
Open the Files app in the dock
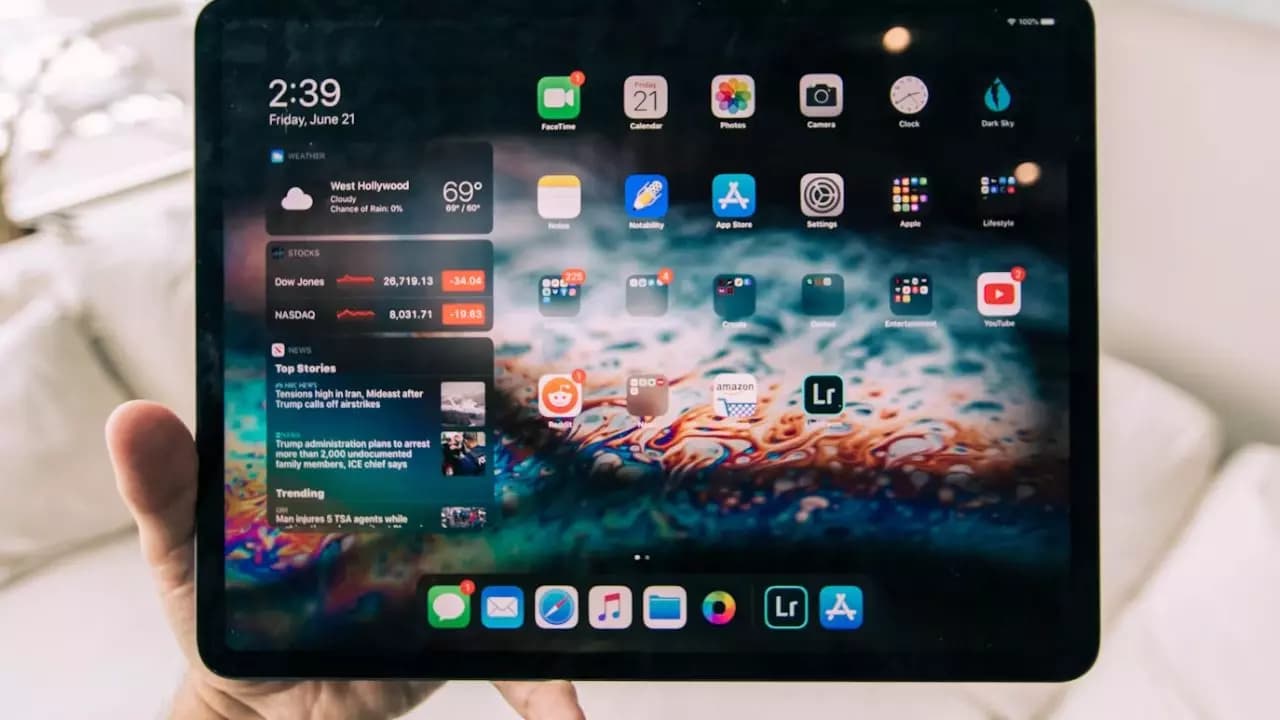tap(664, 607)
